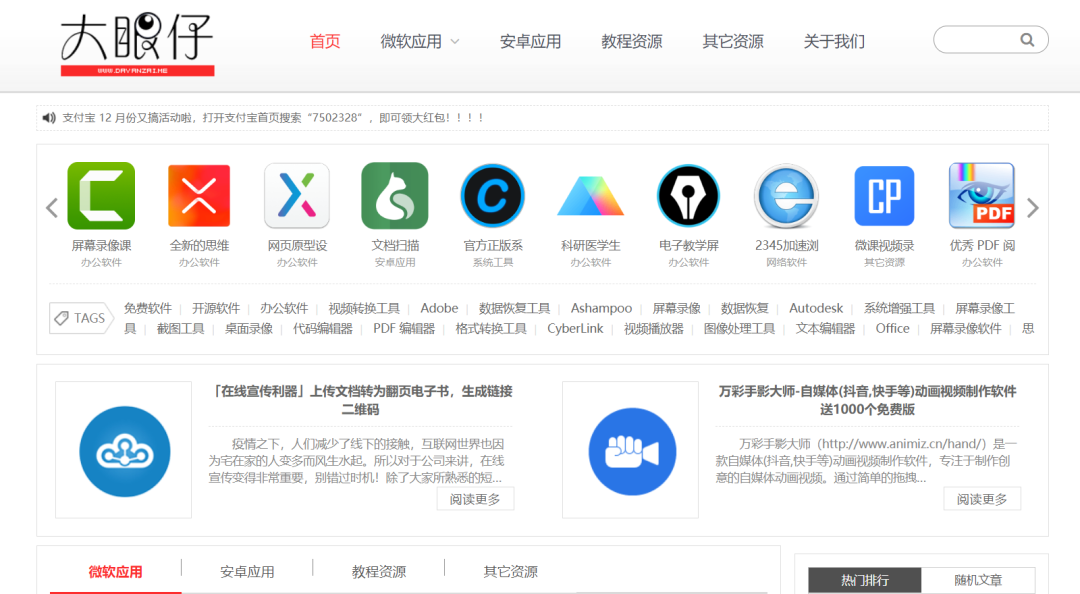Select the Axure web prototype icon
The width and height of the screenshot is (1080, 594).
coord(297,196)
